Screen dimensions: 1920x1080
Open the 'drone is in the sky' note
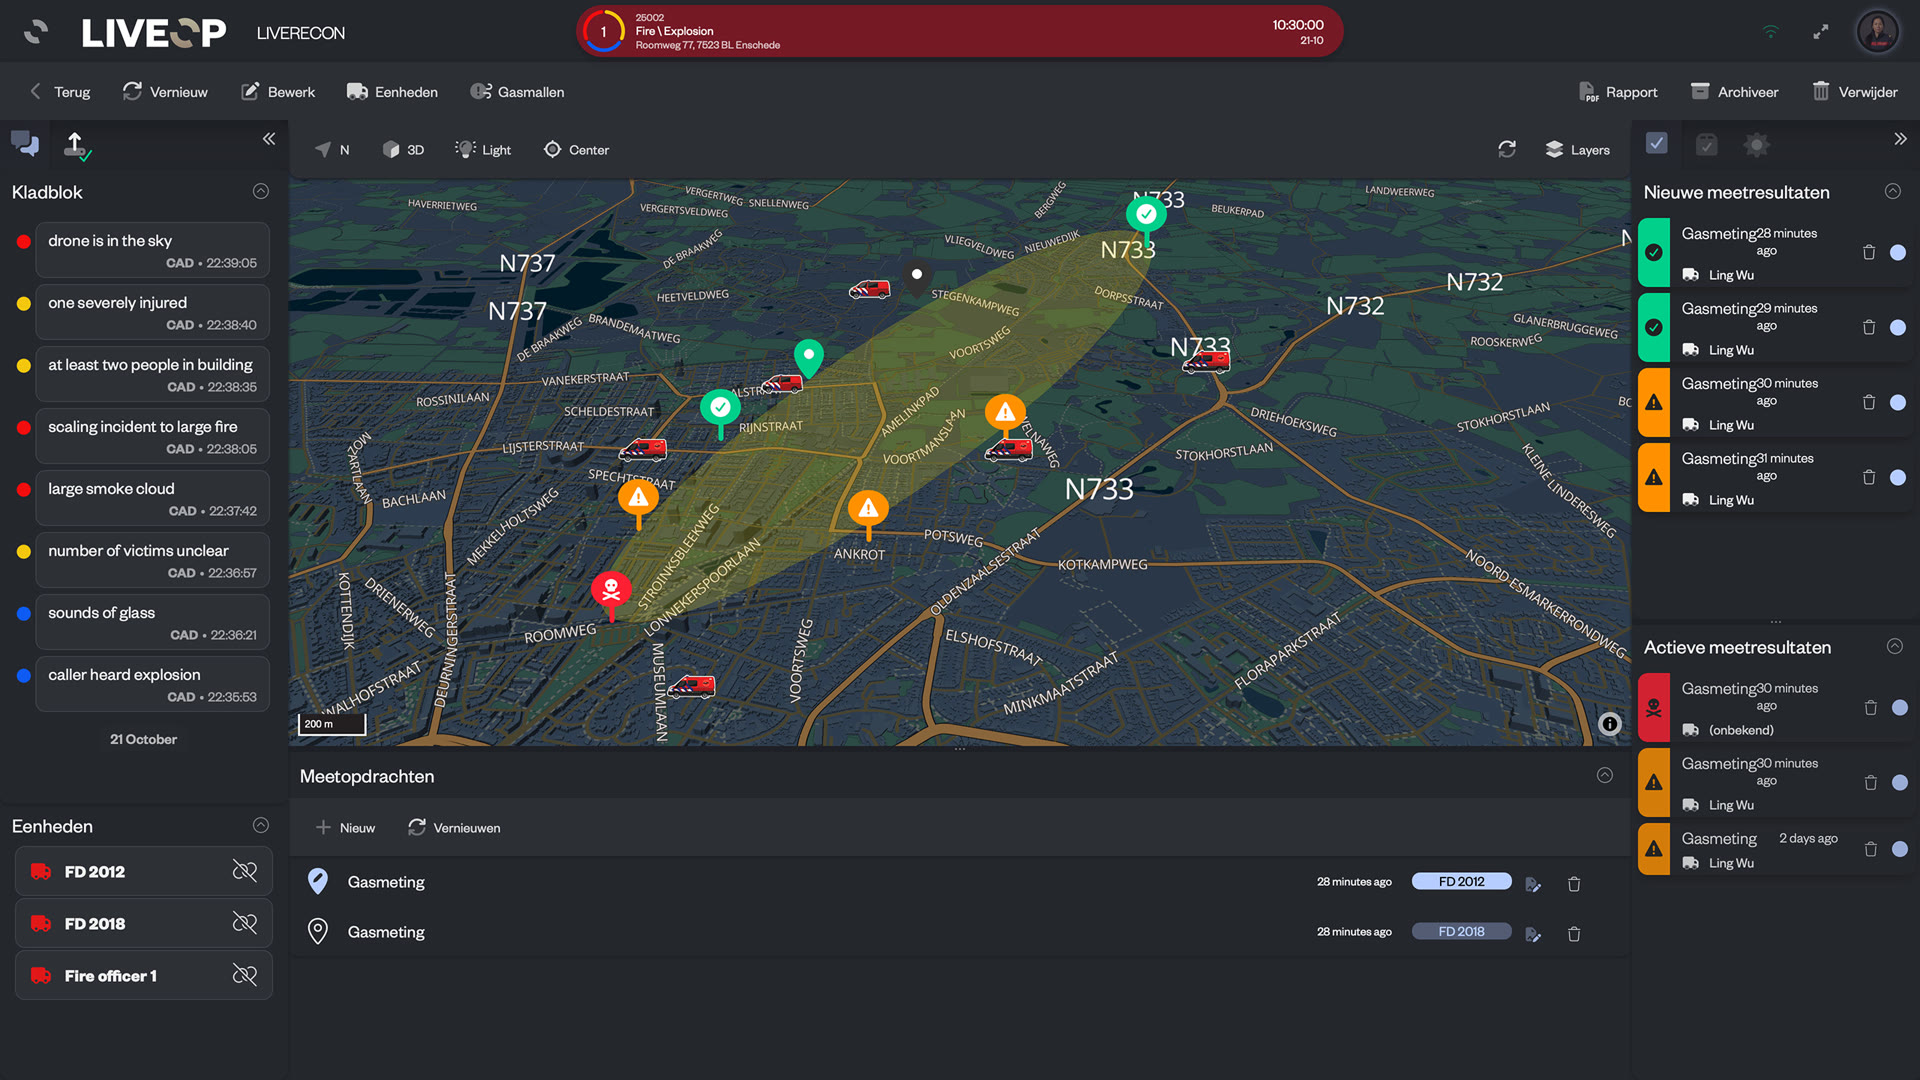pos(152,250)
